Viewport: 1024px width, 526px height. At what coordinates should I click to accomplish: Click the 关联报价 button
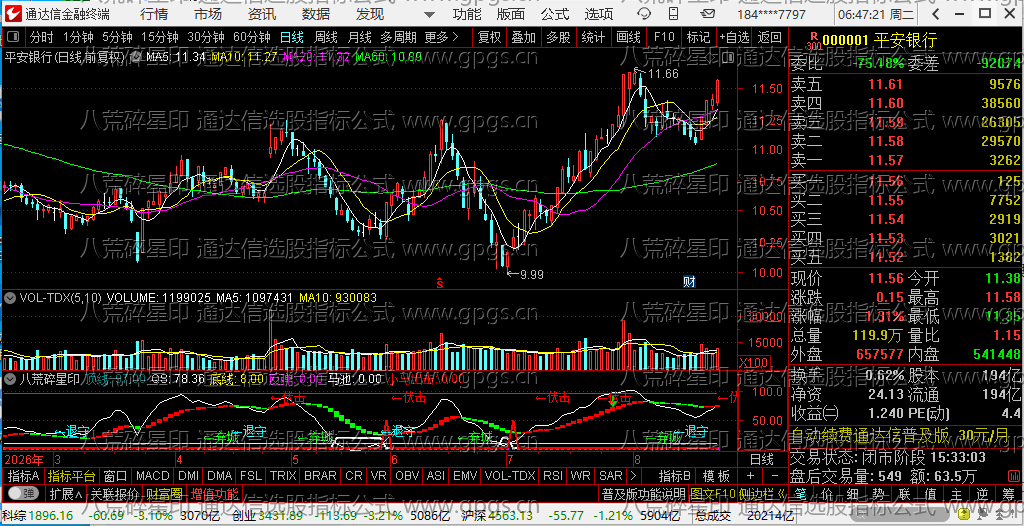(115, 493)
